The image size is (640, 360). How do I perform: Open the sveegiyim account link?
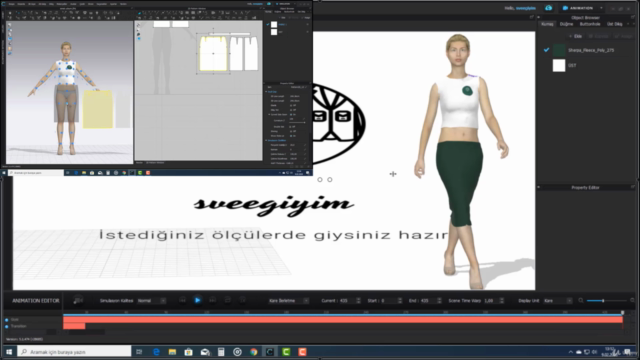click(525, 8)
